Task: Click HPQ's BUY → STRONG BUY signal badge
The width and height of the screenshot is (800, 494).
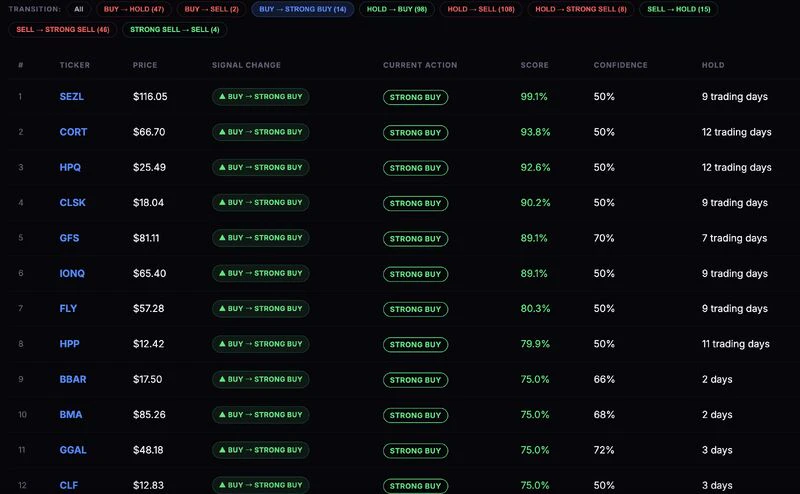Action: [x=261, y=167]
